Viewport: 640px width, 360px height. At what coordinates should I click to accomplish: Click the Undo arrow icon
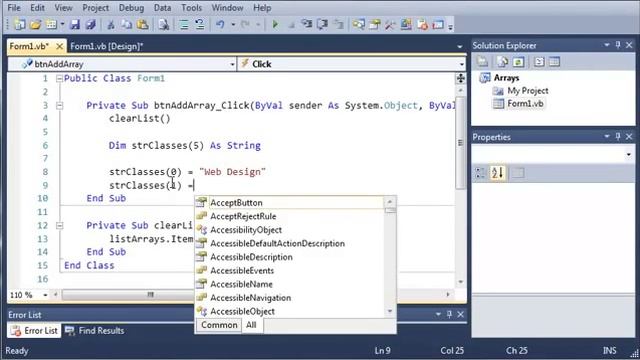tap(220, 25)
